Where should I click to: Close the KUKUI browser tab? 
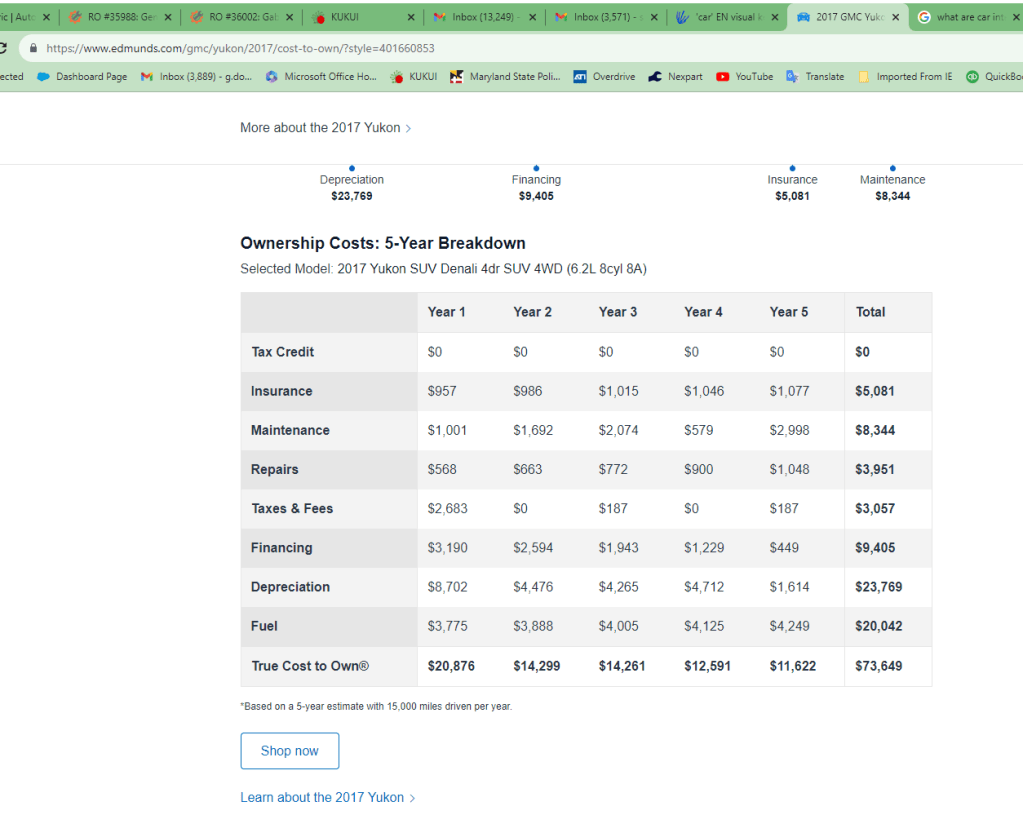[x=411, y=17]
